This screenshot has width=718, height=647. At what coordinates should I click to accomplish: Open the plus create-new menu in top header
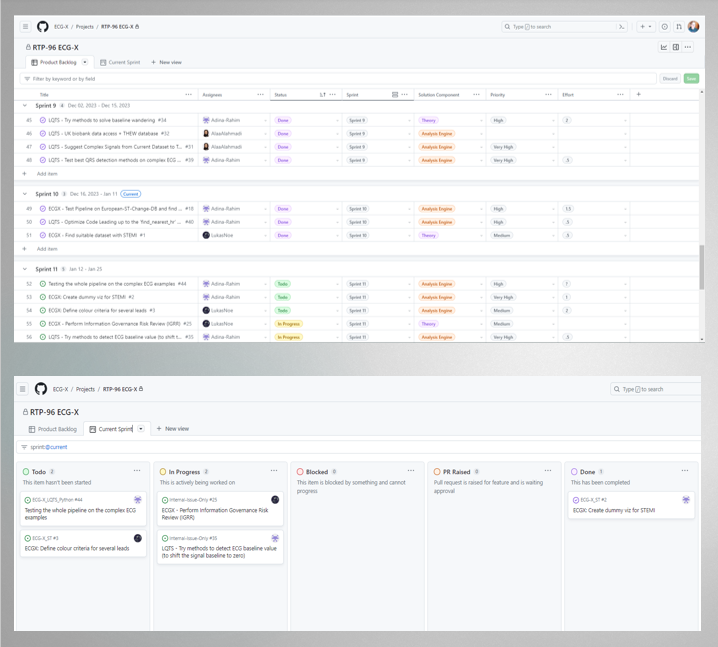coord(646,27)
